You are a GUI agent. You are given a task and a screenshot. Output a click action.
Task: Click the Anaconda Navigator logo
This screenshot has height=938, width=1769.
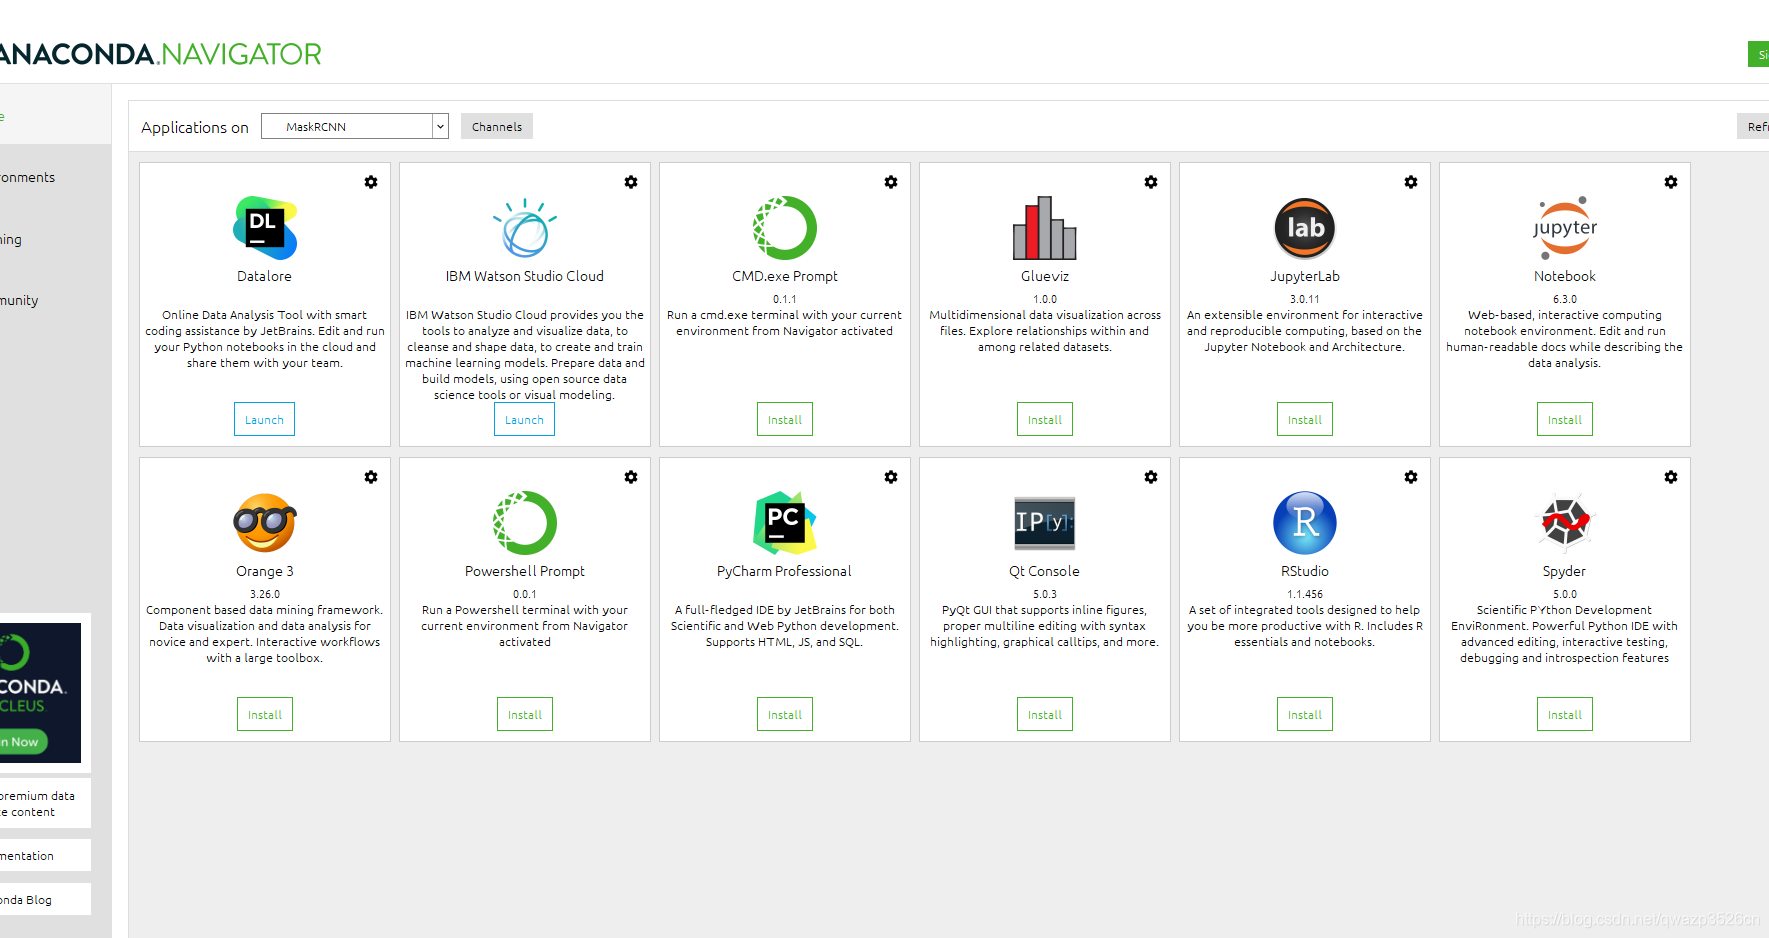click(160, 53)
